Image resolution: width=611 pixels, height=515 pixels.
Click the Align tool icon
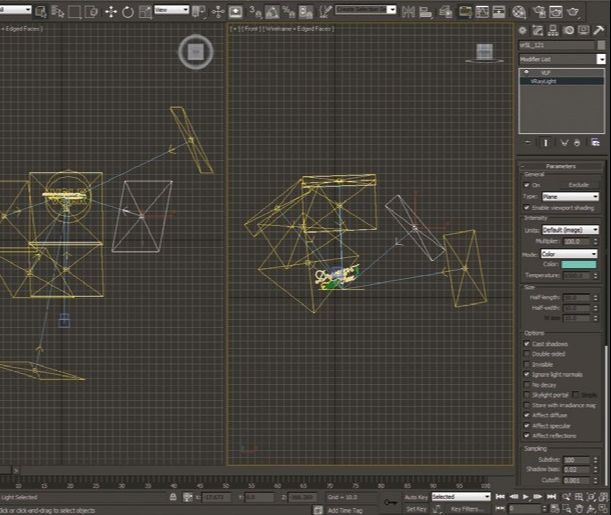425,12
